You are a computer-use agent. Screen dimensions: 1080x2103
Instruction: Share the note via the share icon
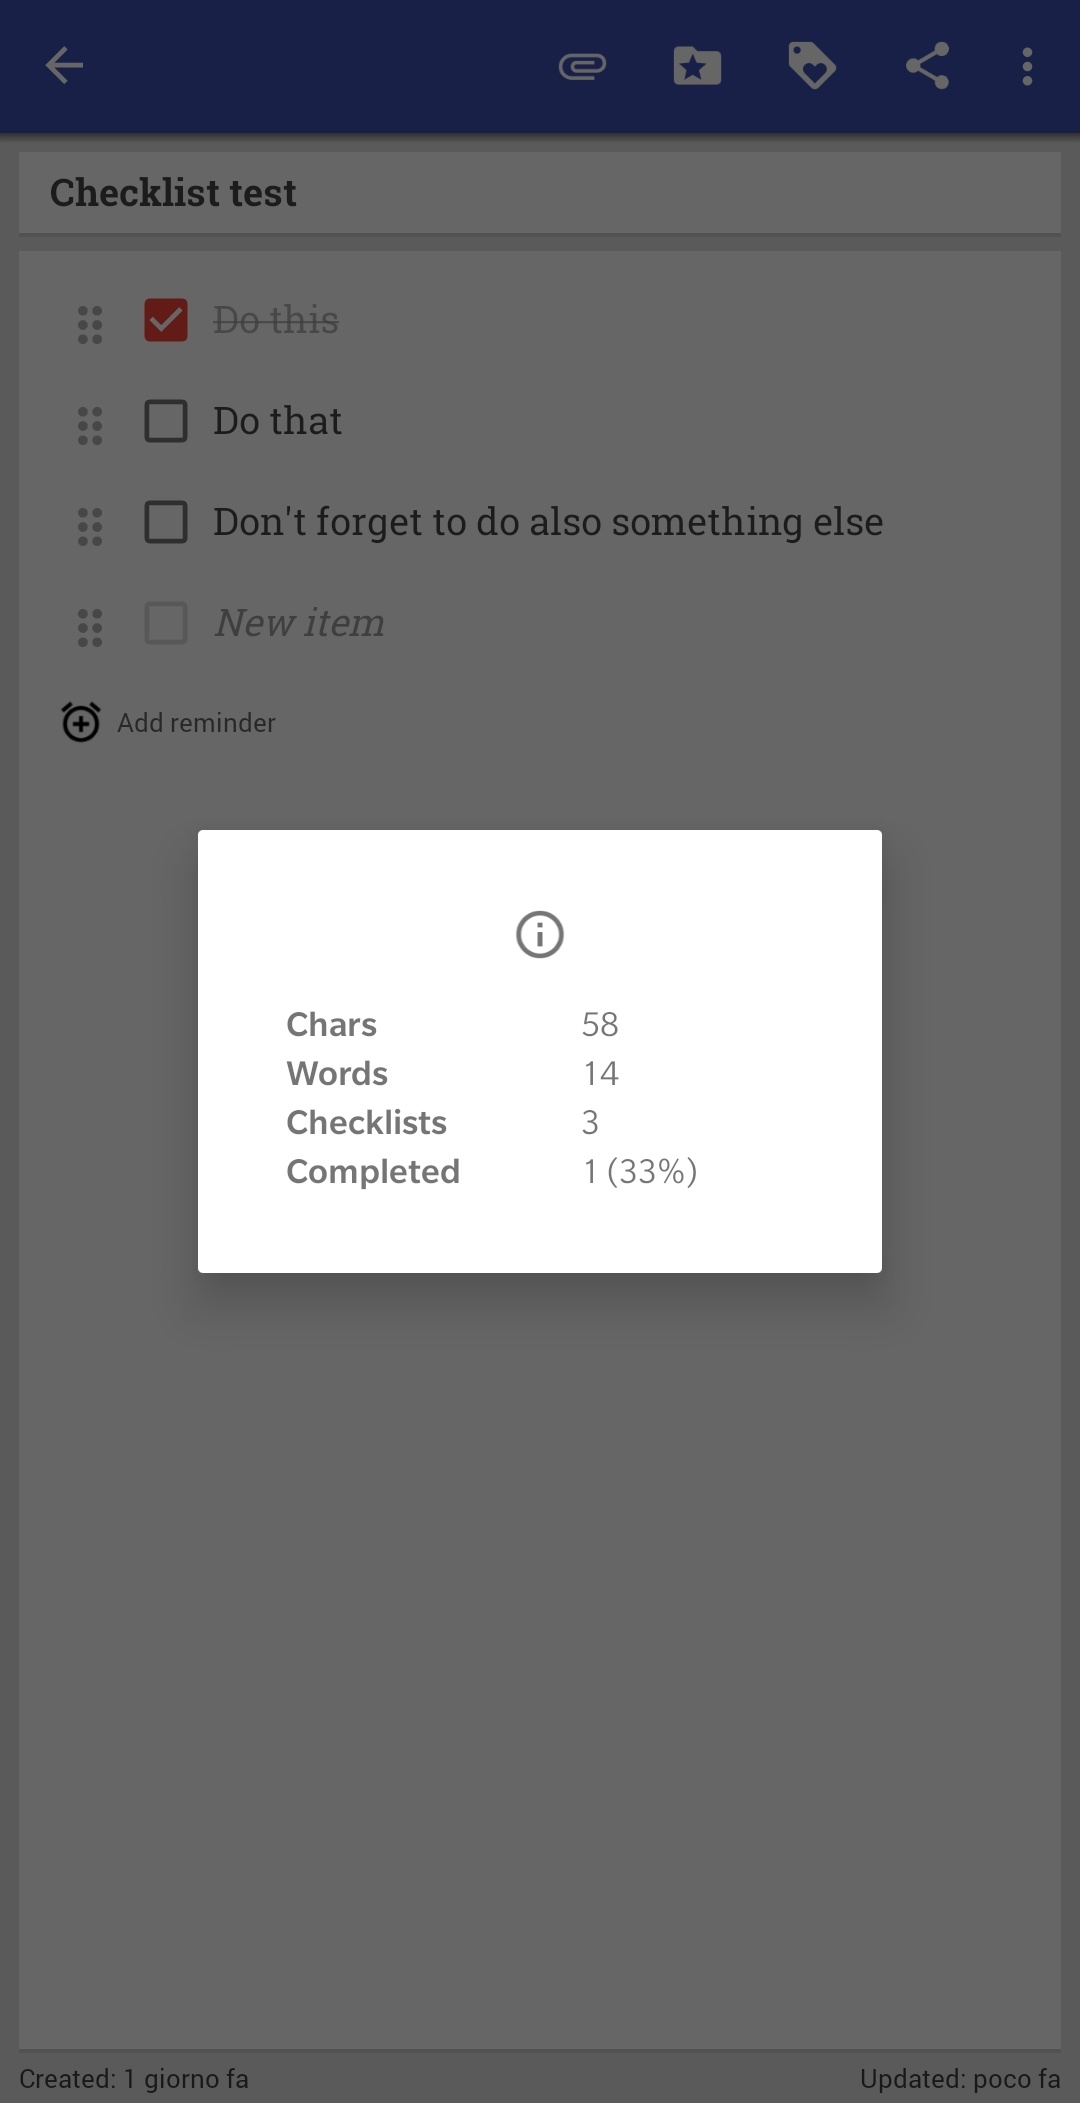(926, 65)
